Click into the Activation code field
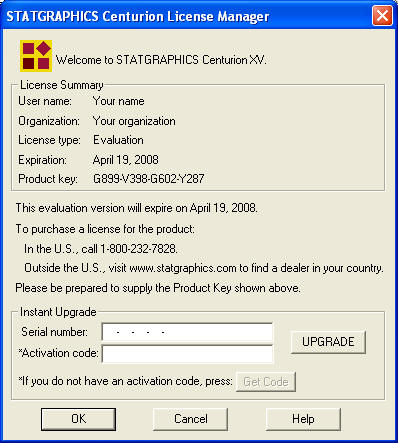Image resolution: width=398 pixels, height=443 pixels. (187, 354)
